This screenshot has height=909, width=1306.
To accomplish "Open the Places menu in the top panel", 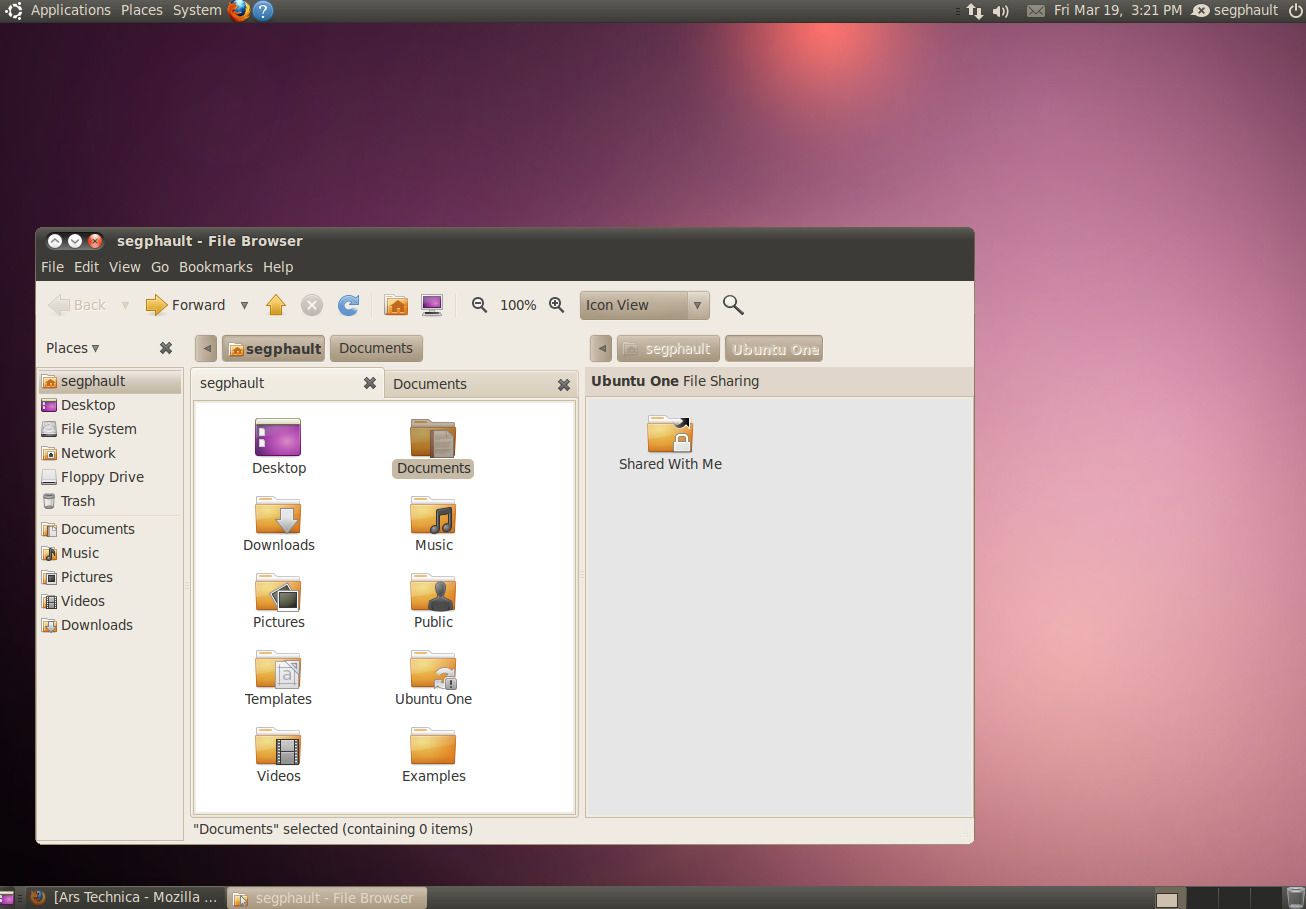I will click(142, 10).
